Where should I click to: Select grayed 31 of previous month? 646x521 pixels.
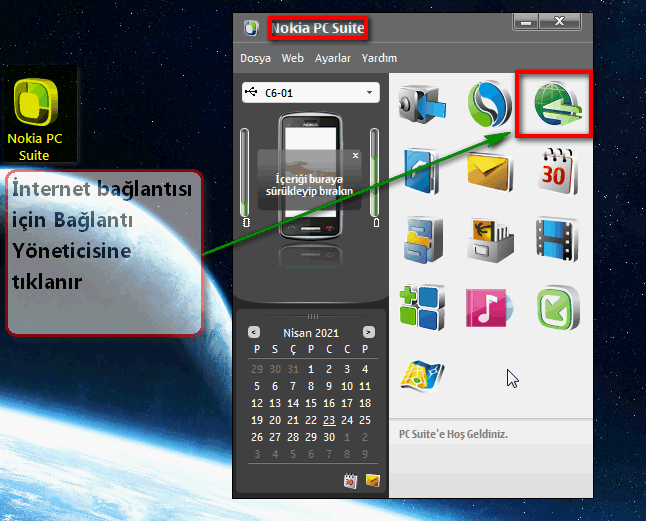293,369
